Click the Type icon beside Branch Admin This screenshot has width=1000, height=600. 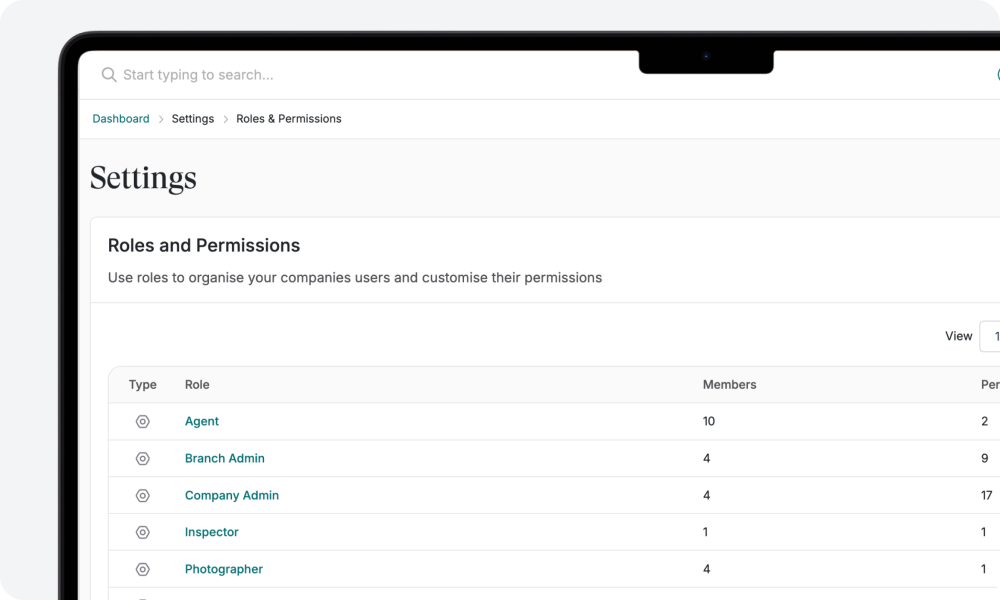click(142, 458)
